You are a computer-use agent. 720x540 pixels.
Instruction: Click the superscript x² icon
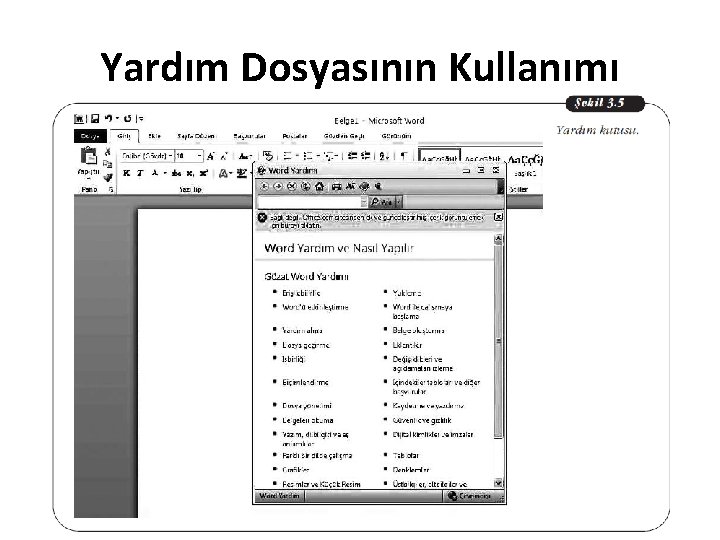click(203, 173)
